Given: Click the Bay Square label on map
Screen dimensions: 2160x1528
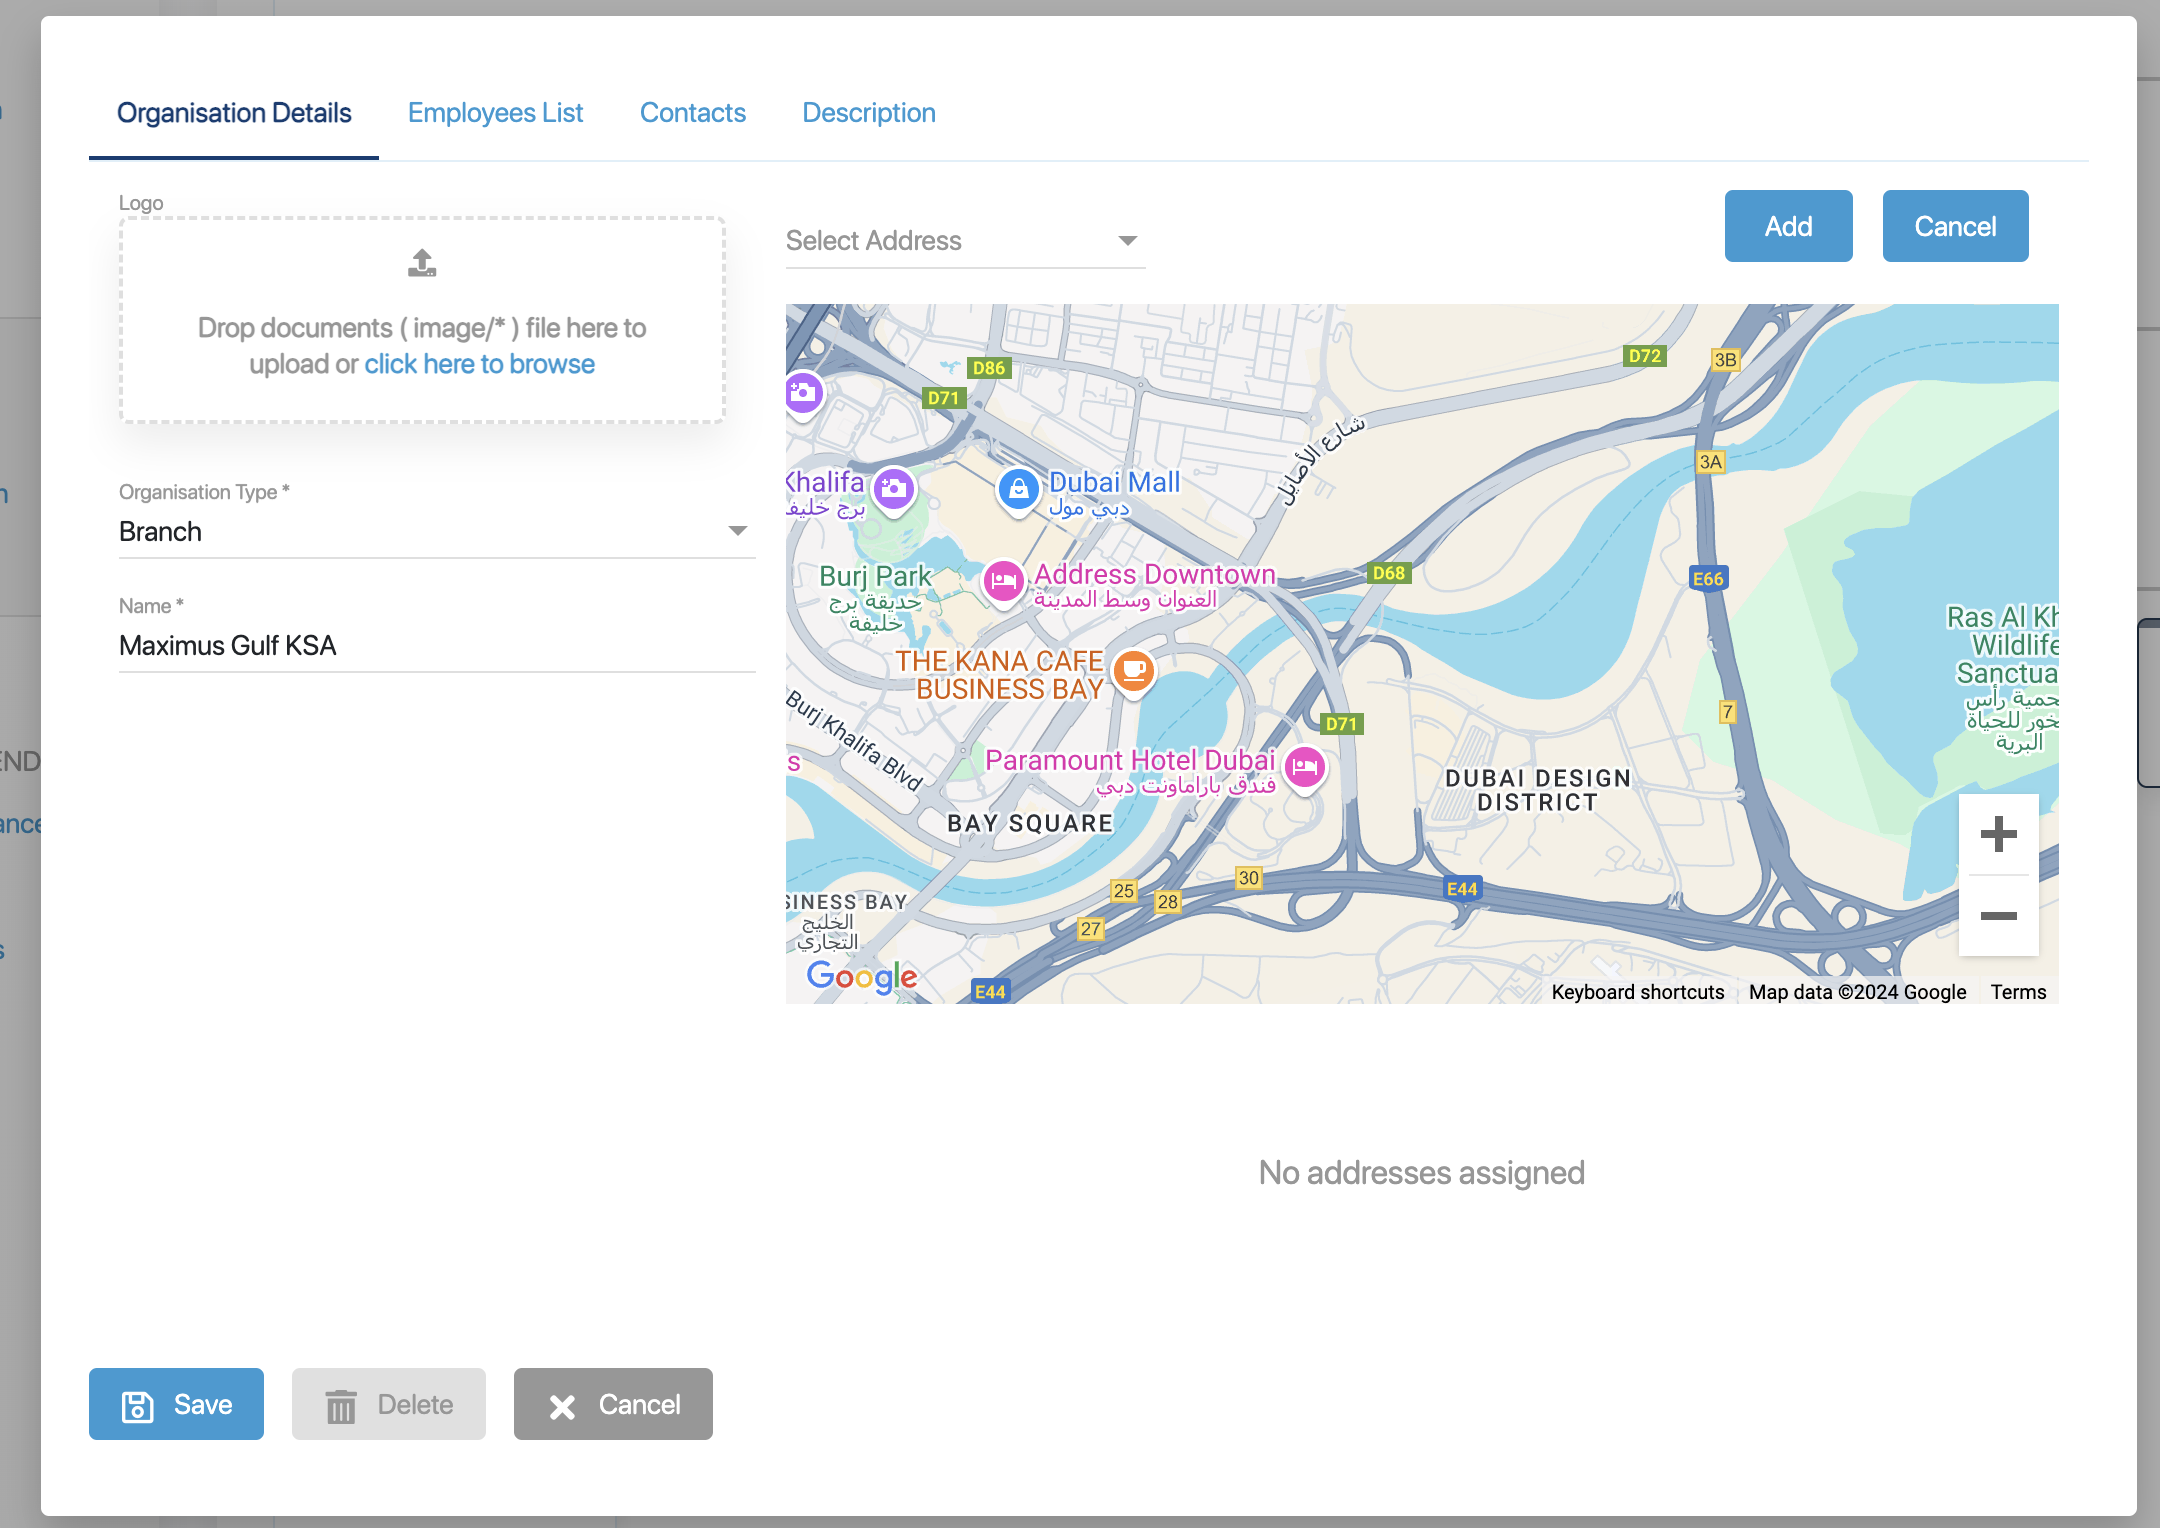Looking at the screenshot, I should pos(1030,823).
